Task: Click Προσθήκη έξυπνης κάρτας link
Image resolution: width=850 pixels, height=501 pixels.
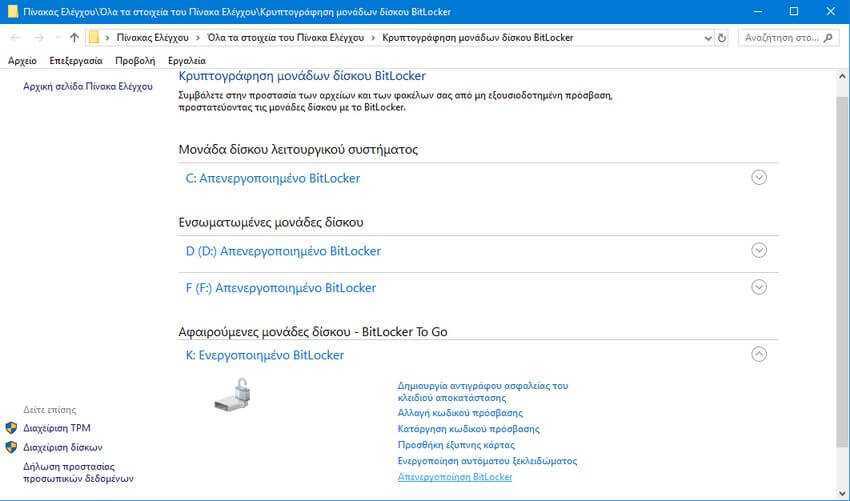Action: [456, 445]
